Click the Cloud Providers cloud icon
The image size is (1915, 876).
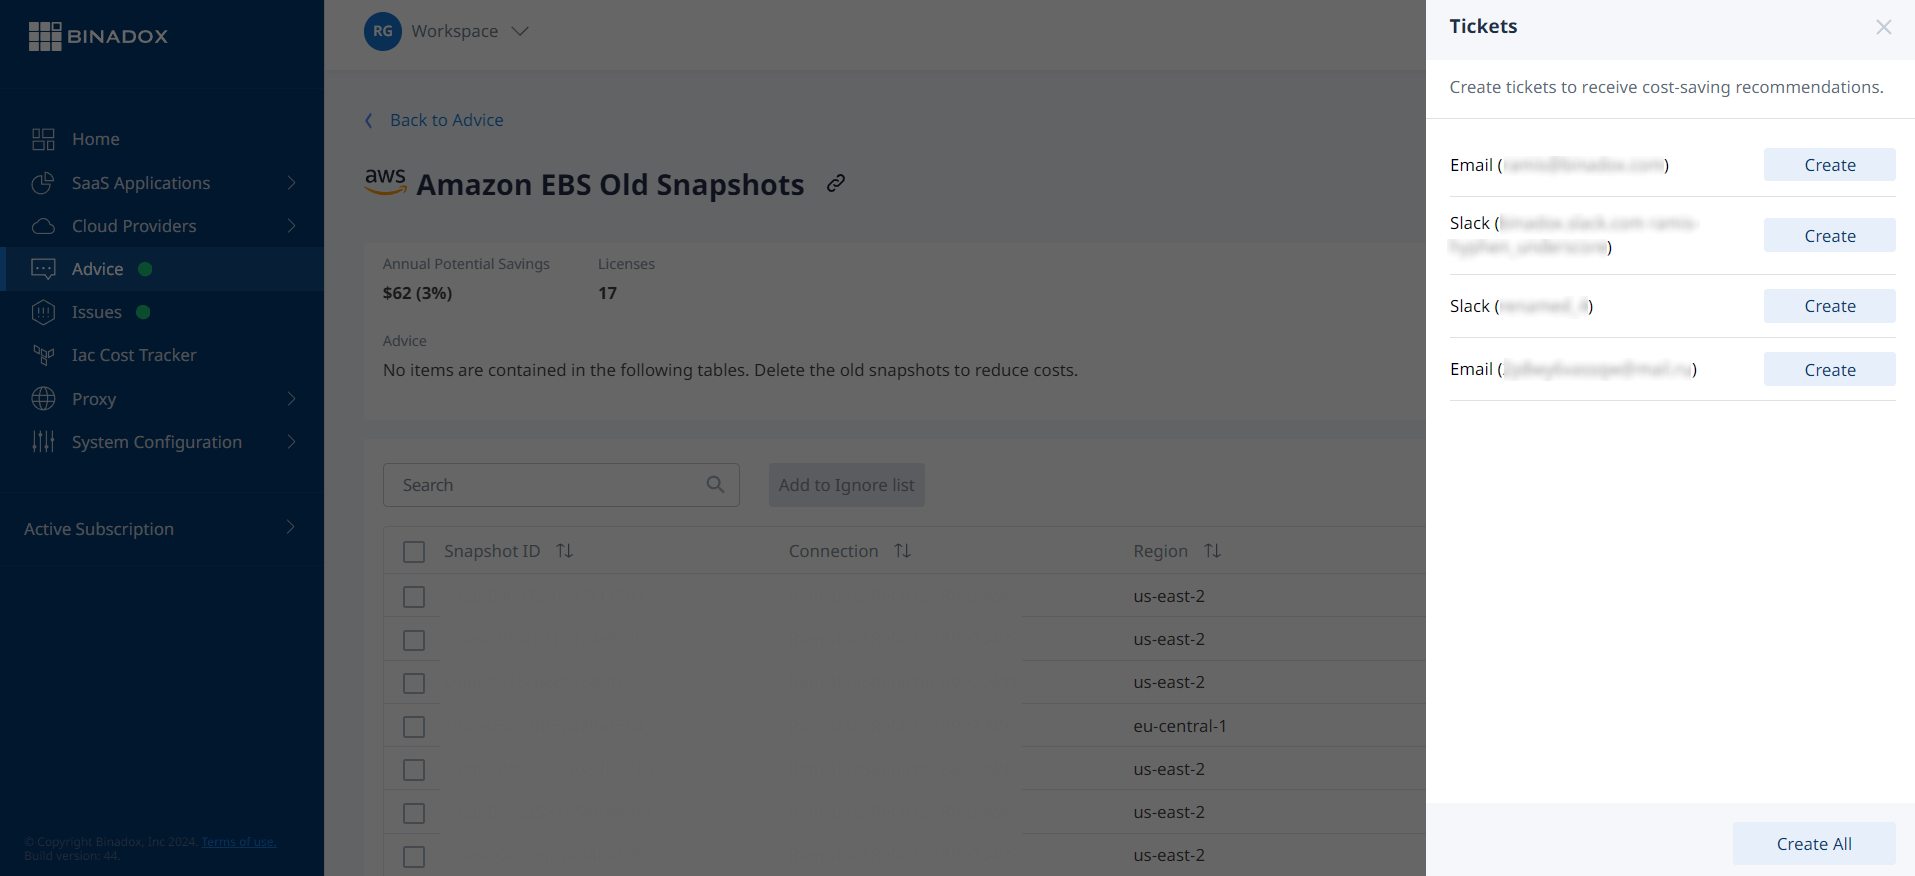coord(43,226)
